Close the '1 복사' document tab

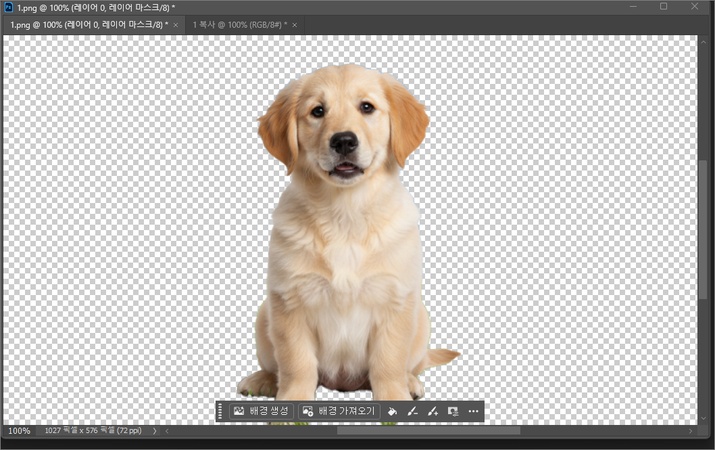pos(297,24)
